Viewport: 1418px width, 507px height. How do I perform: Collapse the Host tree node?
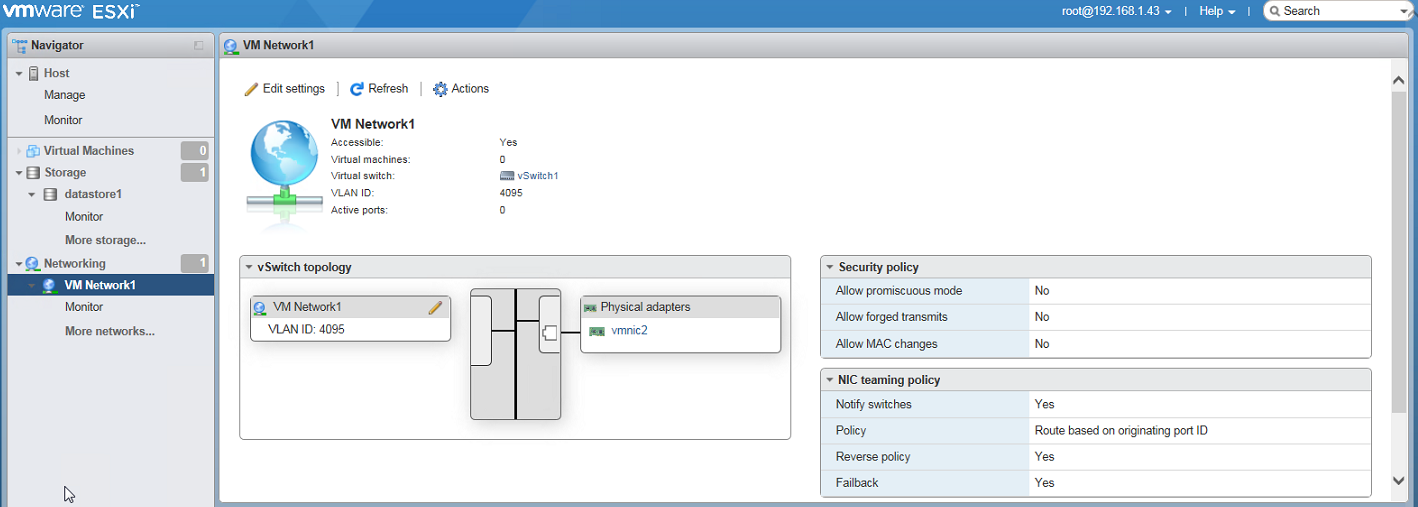pos(19,74)
